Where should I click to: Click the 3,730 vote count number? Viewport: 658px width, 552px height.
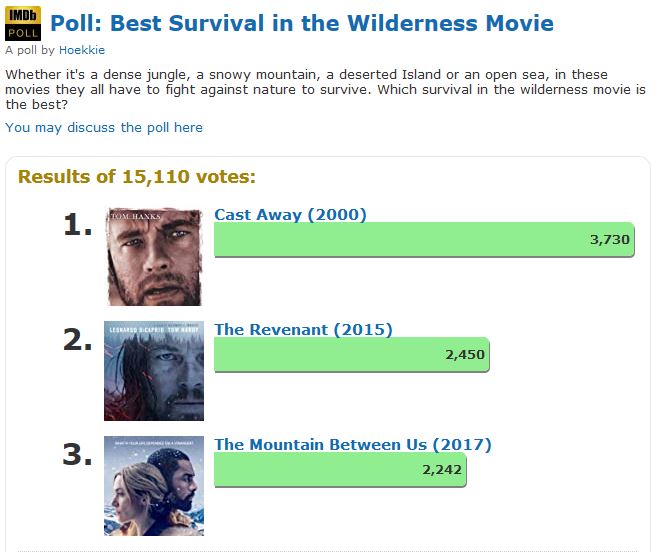pos(610,240)
